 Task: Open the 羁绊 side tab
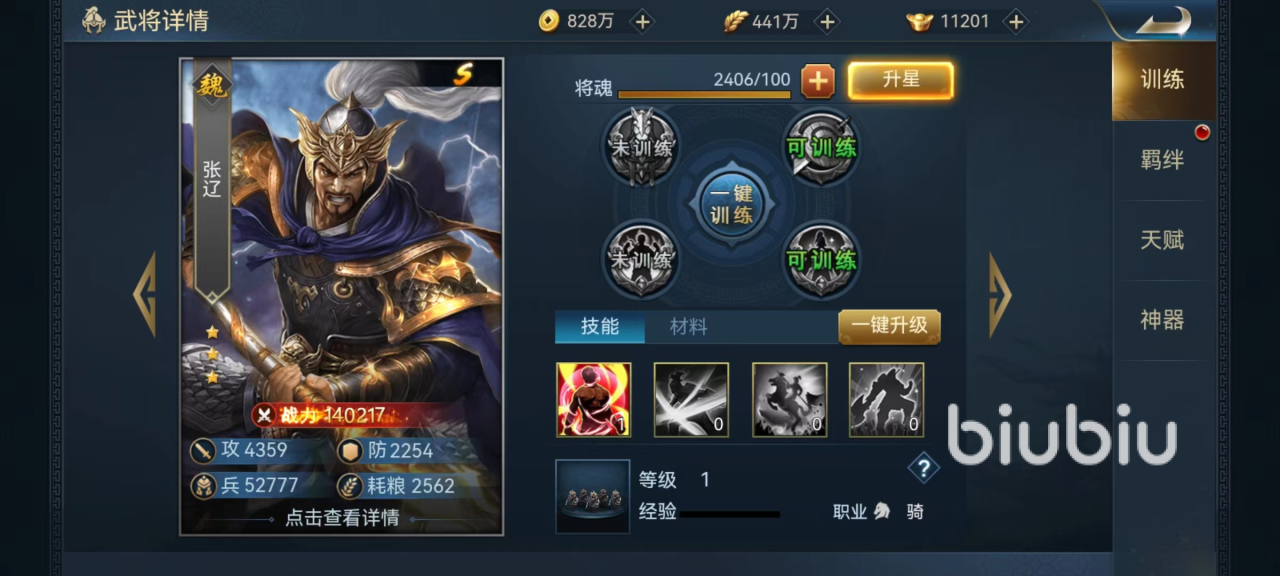pyautogui.click(x=1162, y=160)
